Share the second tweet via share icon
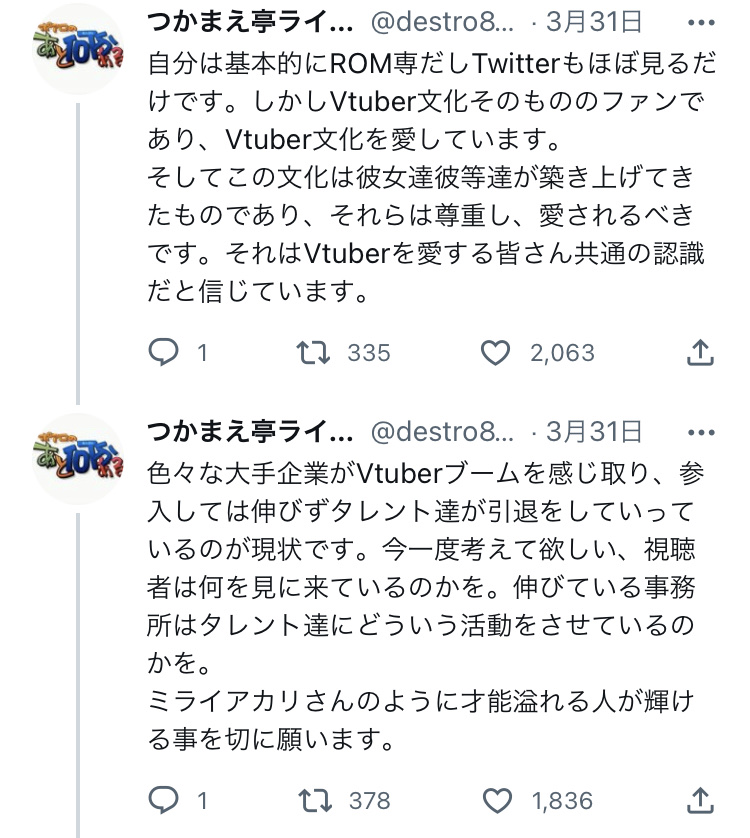This screenshot has height=838, width=750. click(700, 800)
